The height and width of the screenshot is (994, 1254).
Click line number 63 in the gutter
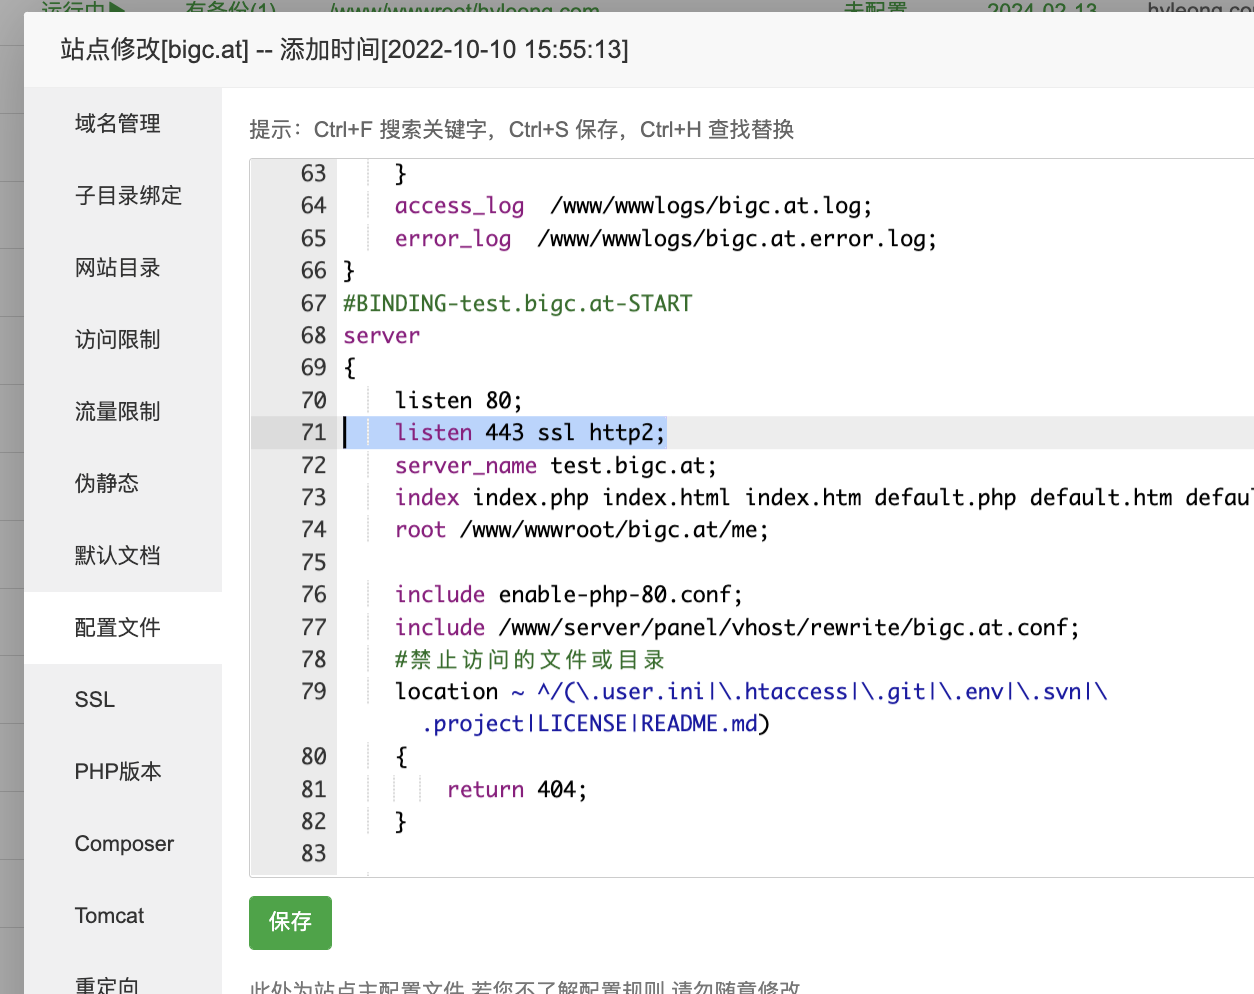313,173
